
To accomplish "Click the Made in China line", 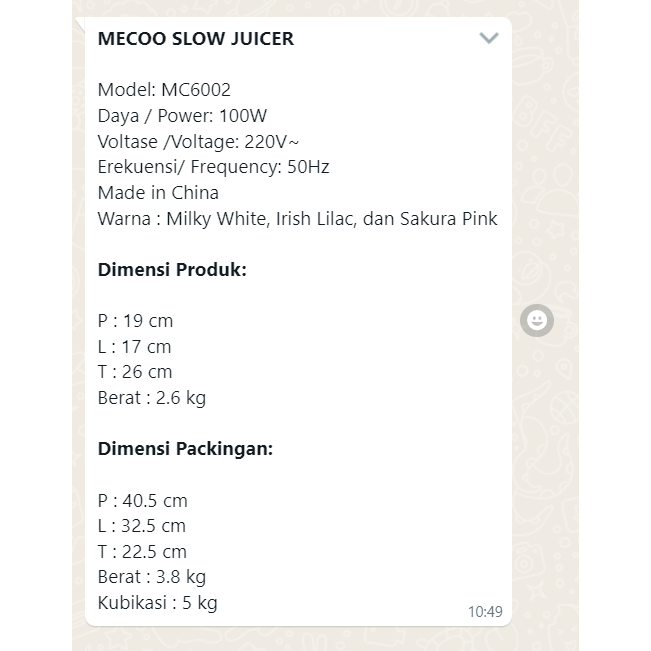I will point(158,192).
